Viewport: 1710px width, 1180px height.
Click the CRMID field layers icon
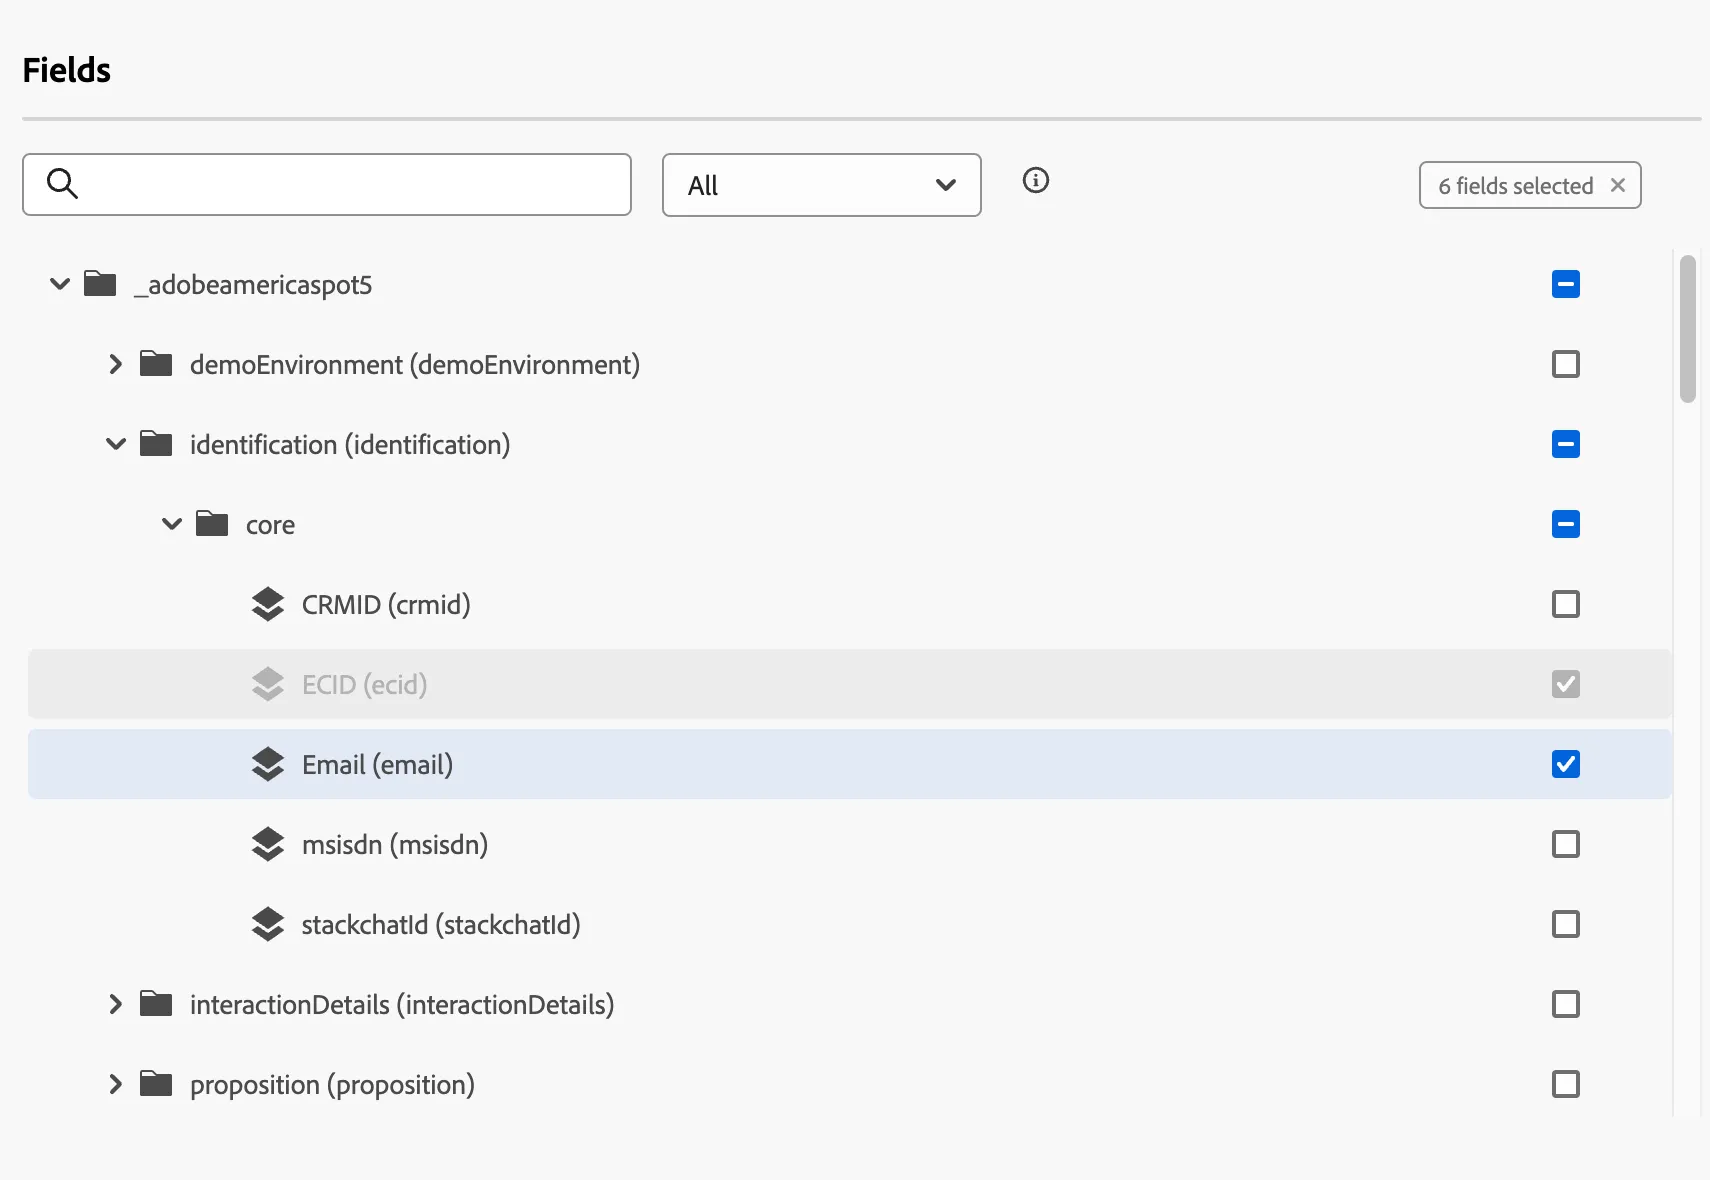click(x=268, y=604)
